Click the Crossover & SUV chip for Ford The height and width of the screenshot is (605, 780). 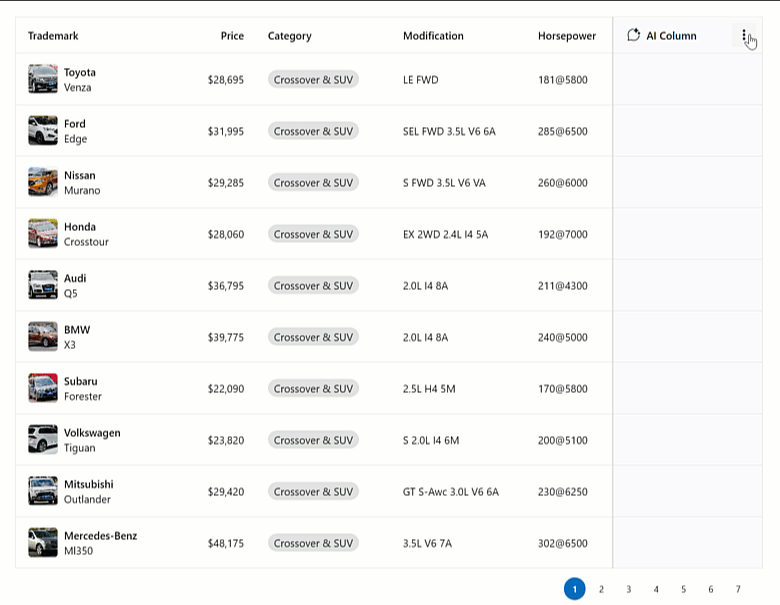coord(313,131)
